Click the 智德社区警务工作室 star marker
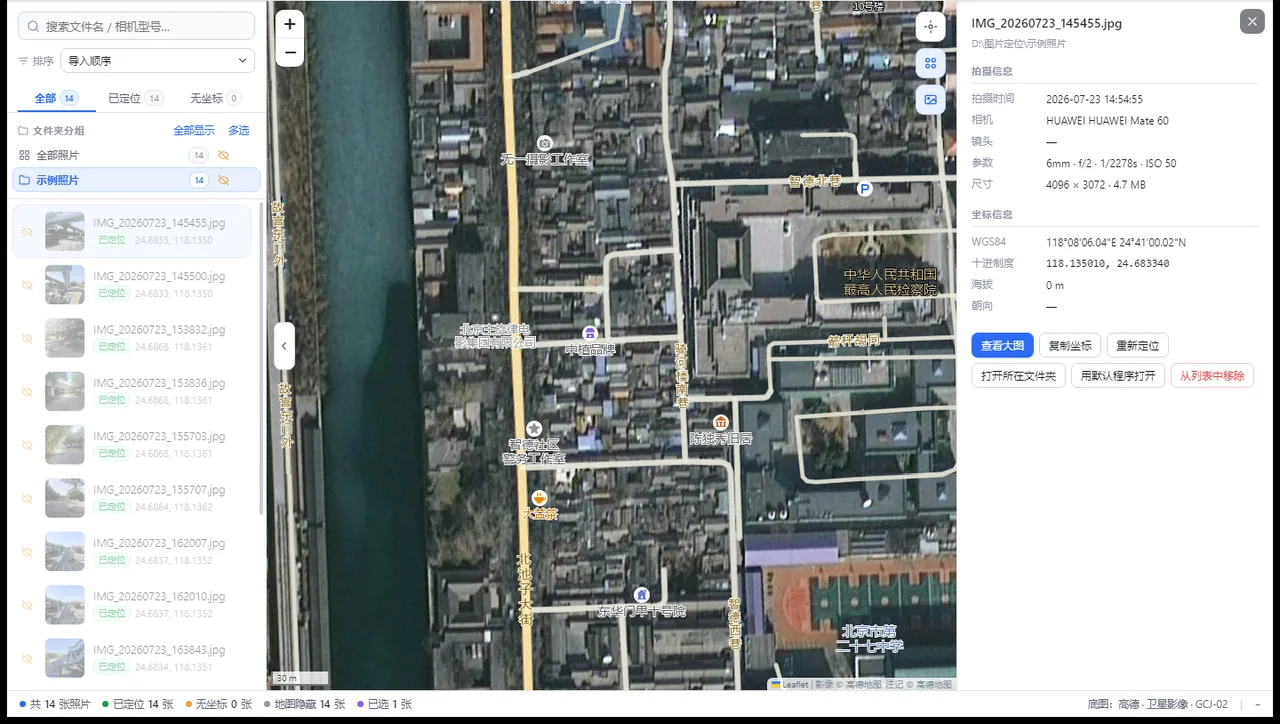 click(534, 429)
